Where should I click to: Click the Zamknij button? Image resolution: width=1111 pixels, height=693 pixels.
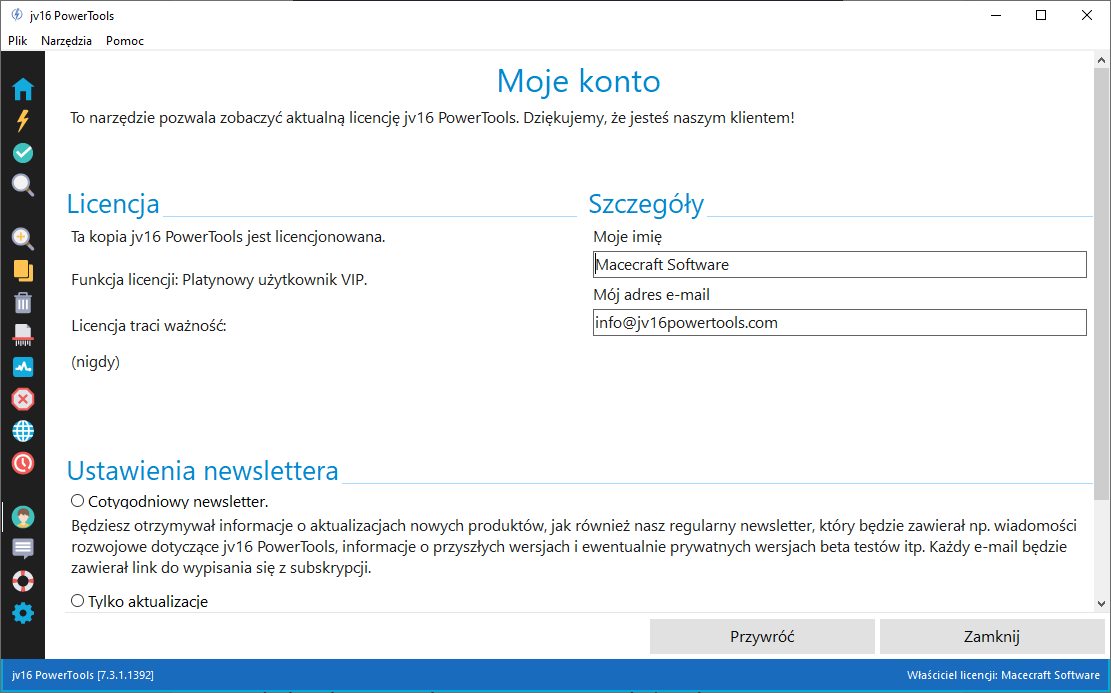tap(991, 636)
